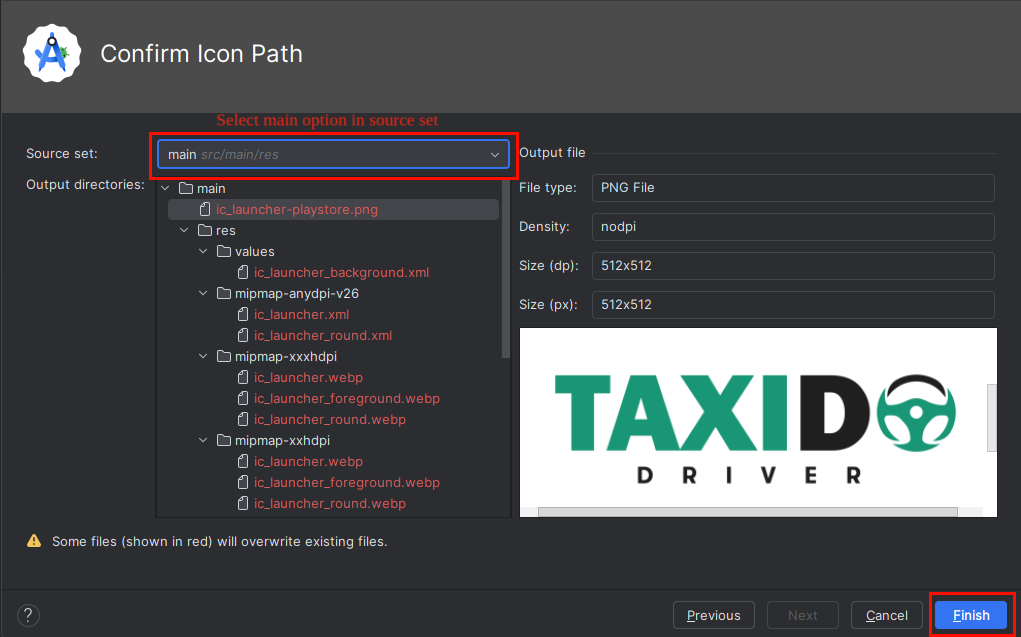Collapse the values folder node
Screen dimensions: 1021x637
point(204,252)
